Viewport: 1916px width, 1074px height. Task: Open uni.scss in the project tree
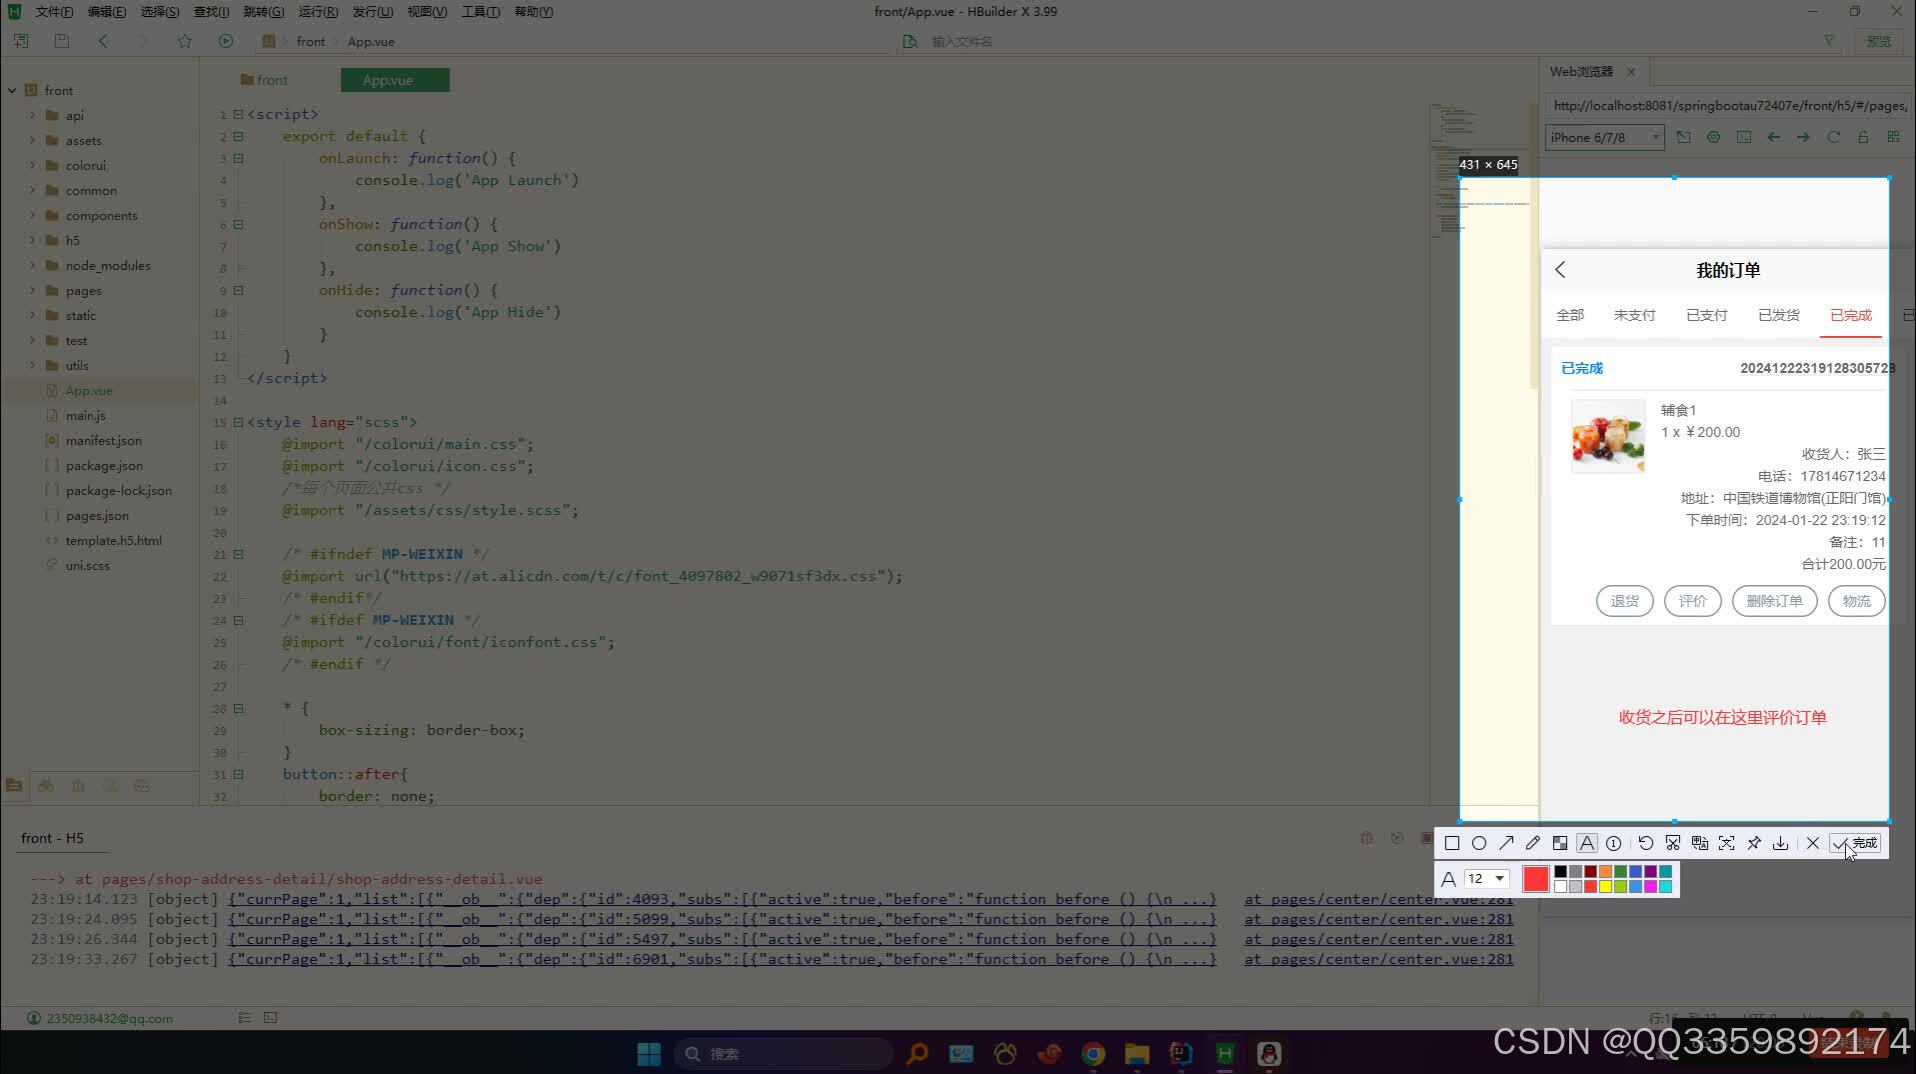tap(87, 565)
